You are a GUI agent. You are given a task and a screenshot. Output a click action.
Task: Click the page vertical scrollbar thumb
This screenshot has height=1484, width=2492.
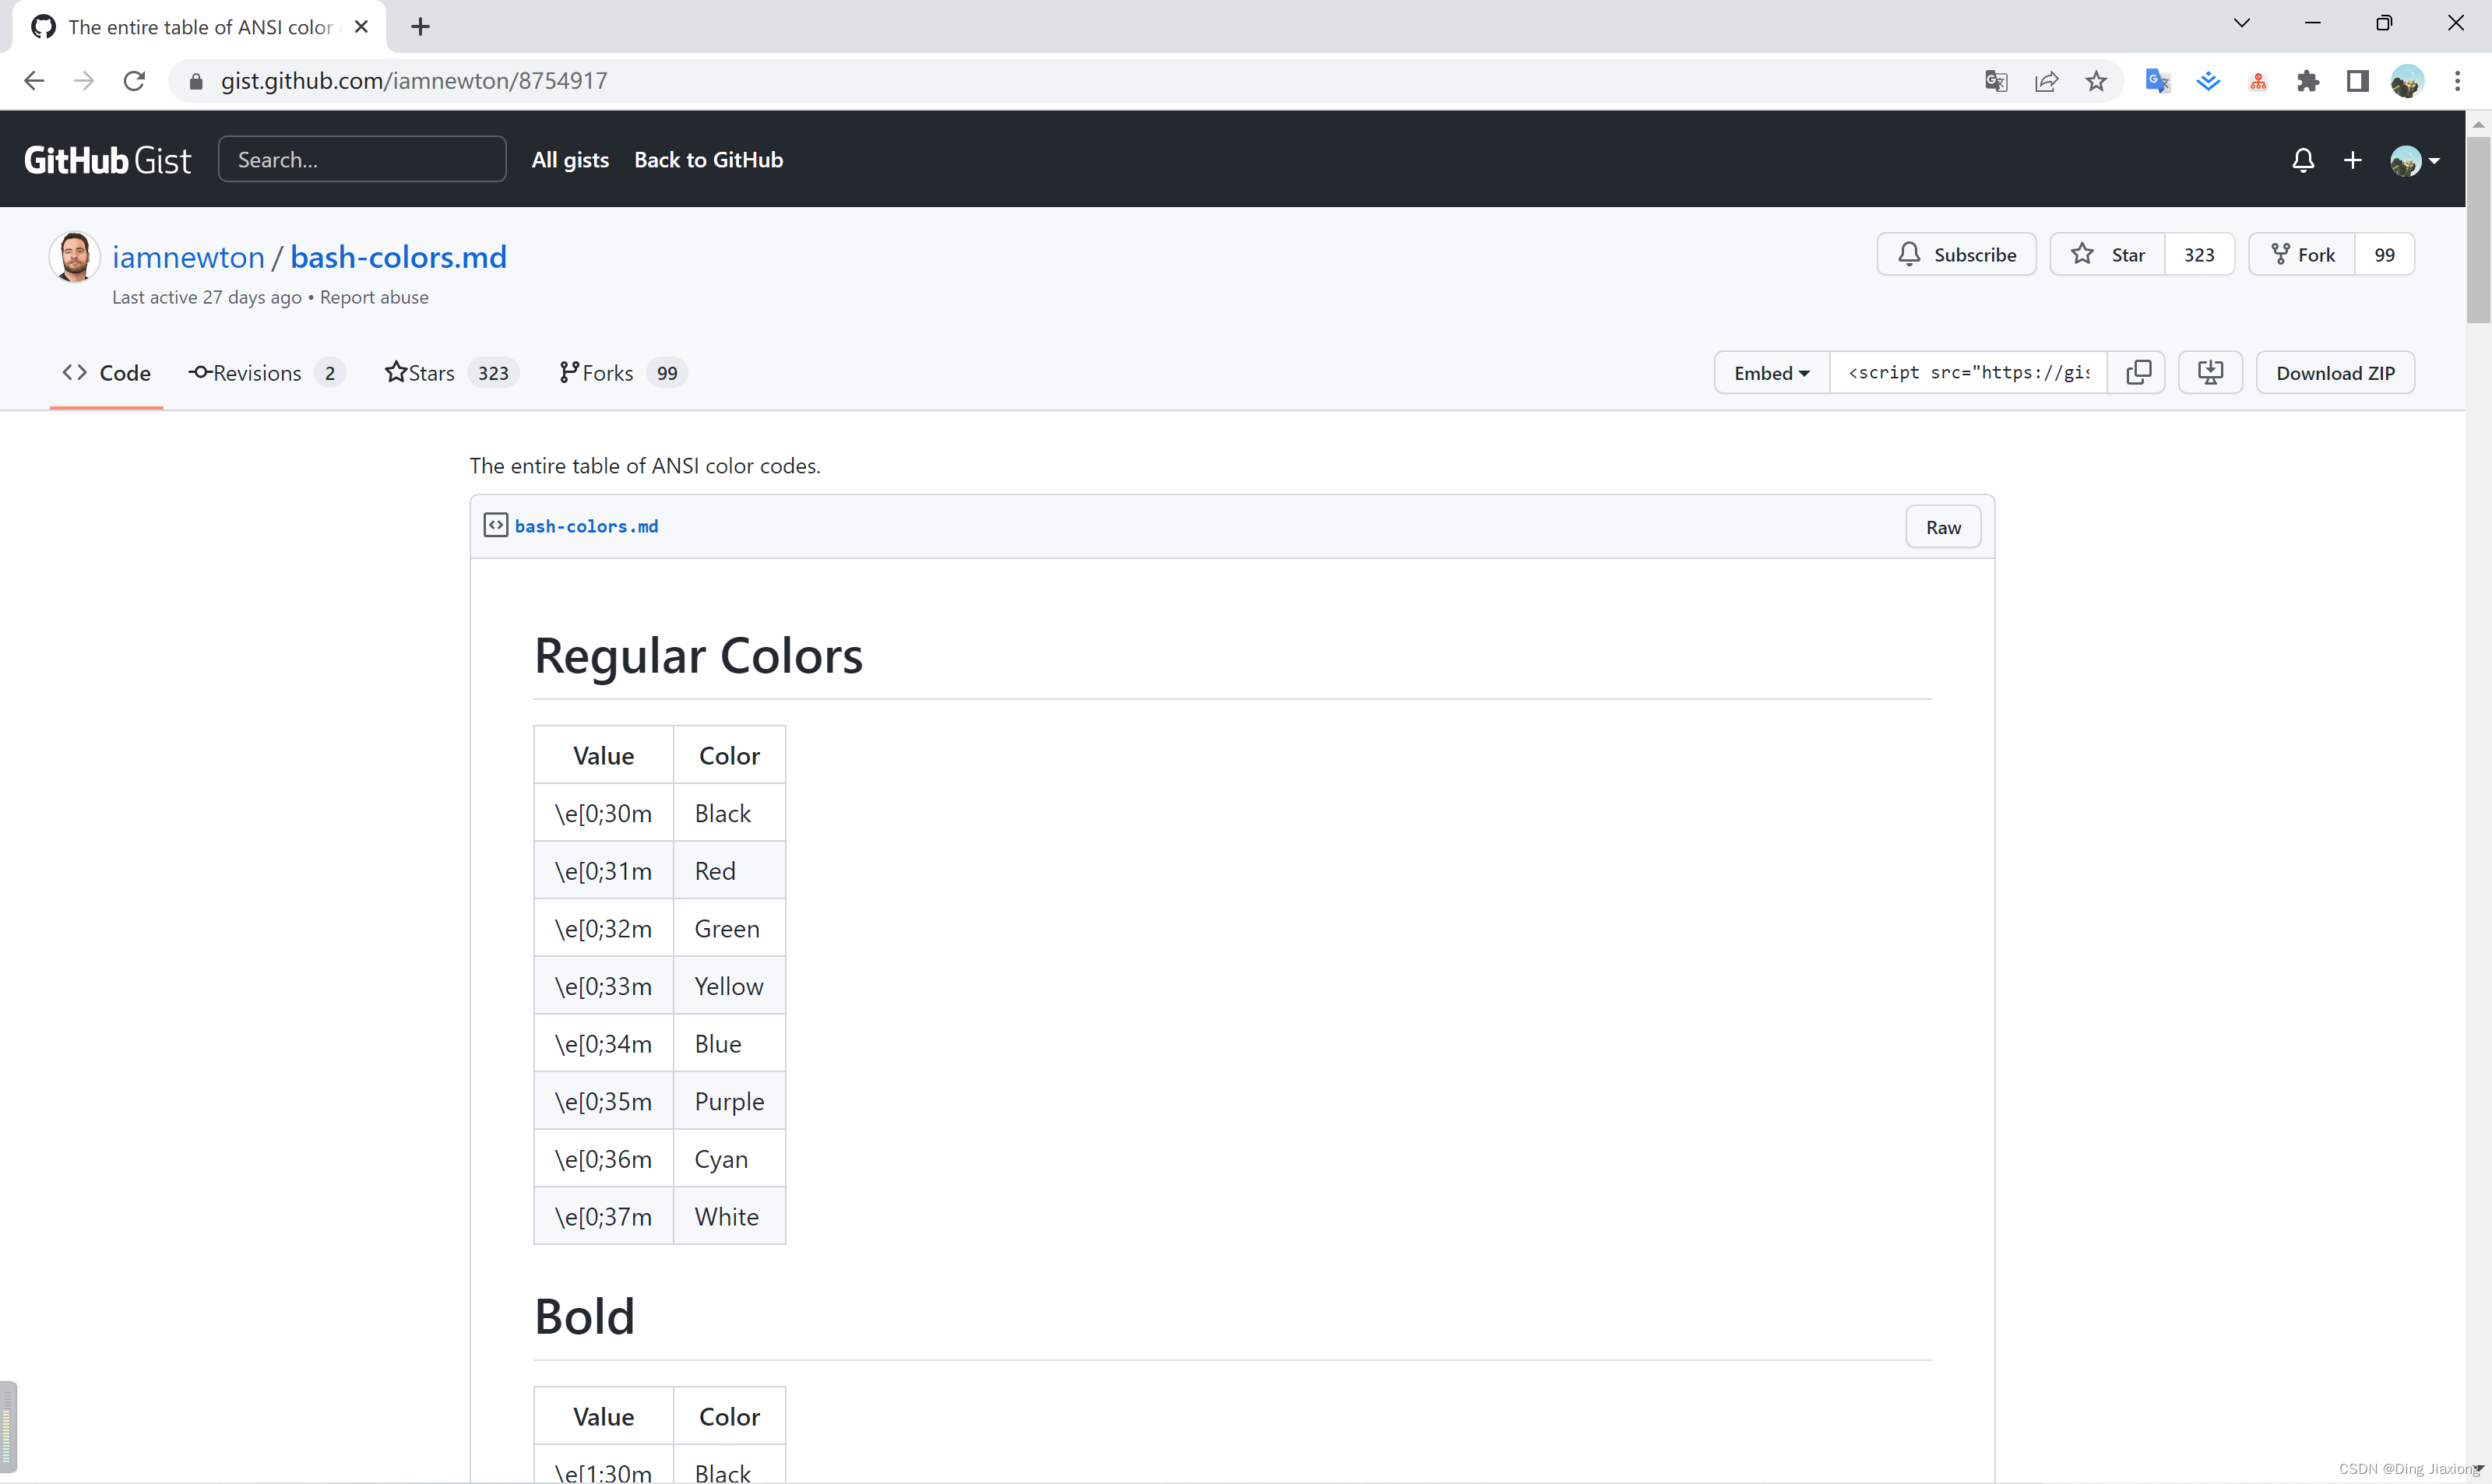point(2478,230)
